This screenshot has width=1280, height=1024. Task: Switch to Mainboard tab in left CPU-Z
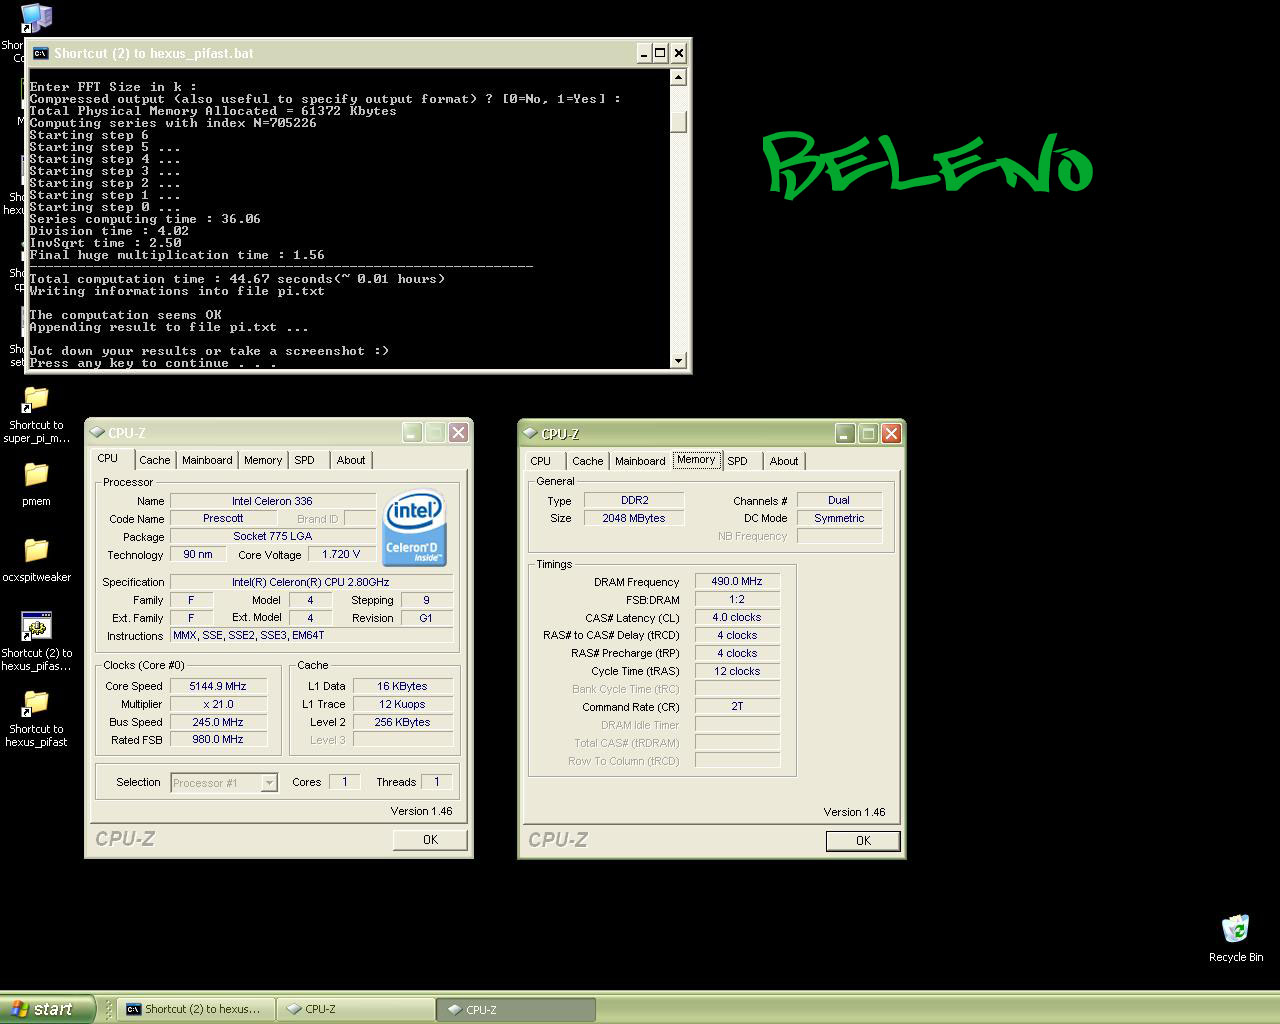click(207, 460)
